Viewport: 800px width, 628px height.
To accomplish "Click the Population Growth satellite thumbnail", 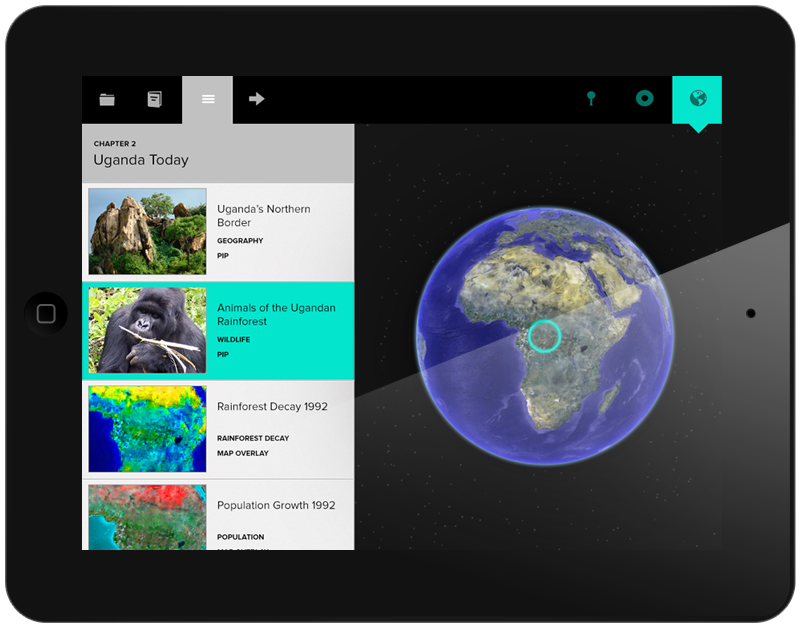I will click(x=147, y=517).
